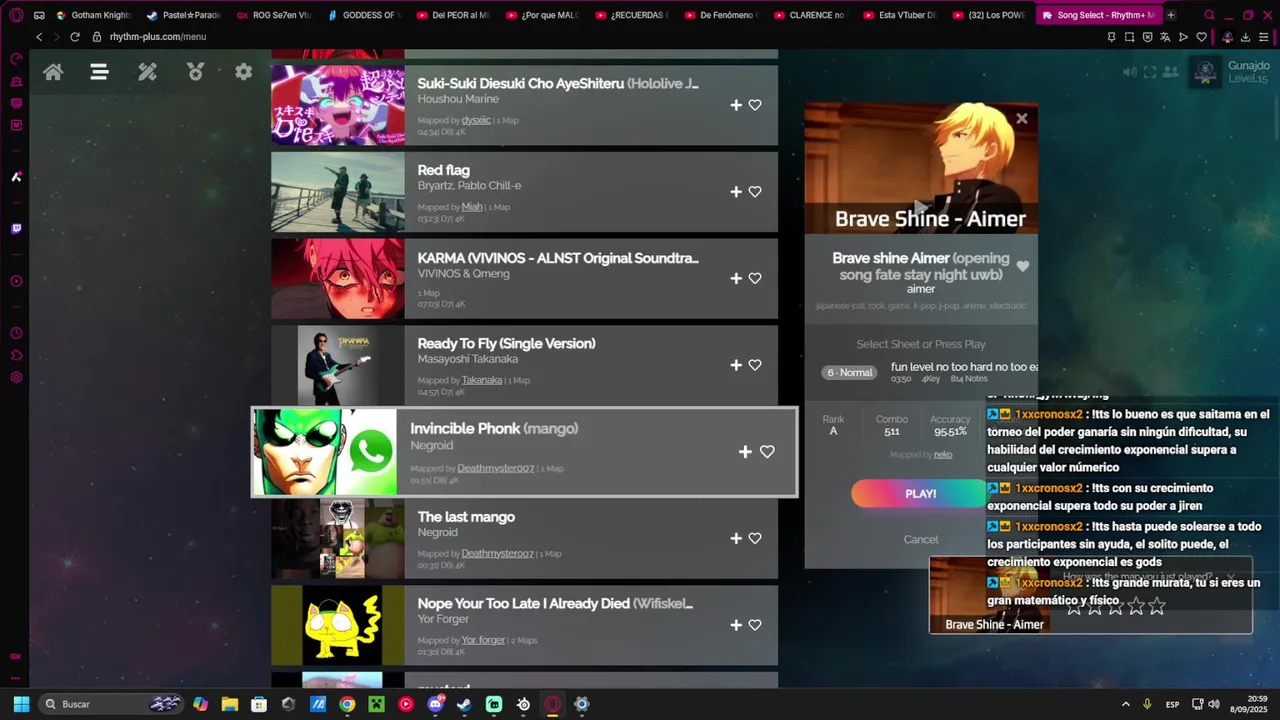This screenshot has height=720, width=1280.
Task: Select the Red flag song thumbnail
Action: (337, 192)
